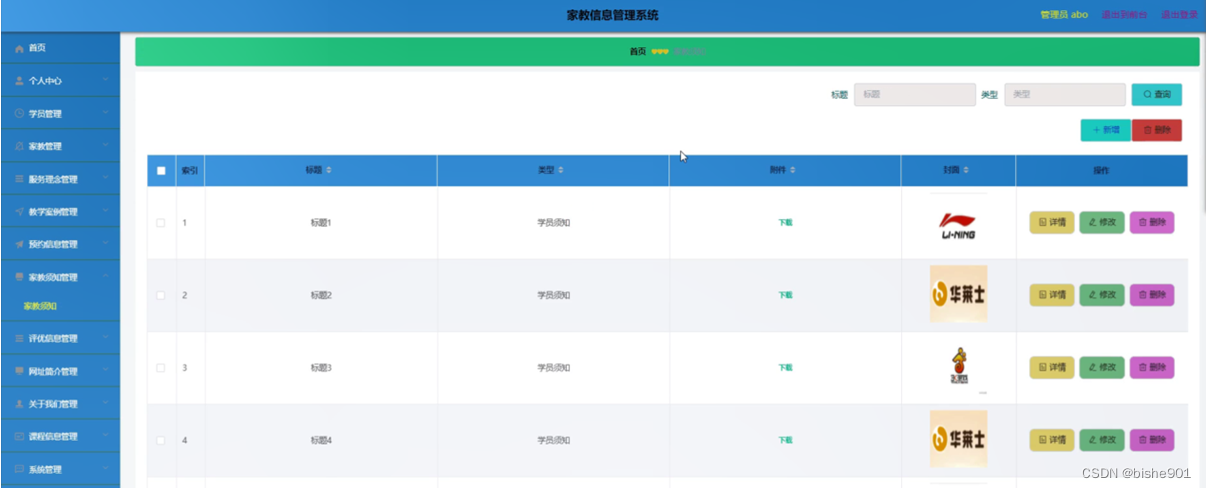Click 下载 link in row 标题4

tap(785, 440)
